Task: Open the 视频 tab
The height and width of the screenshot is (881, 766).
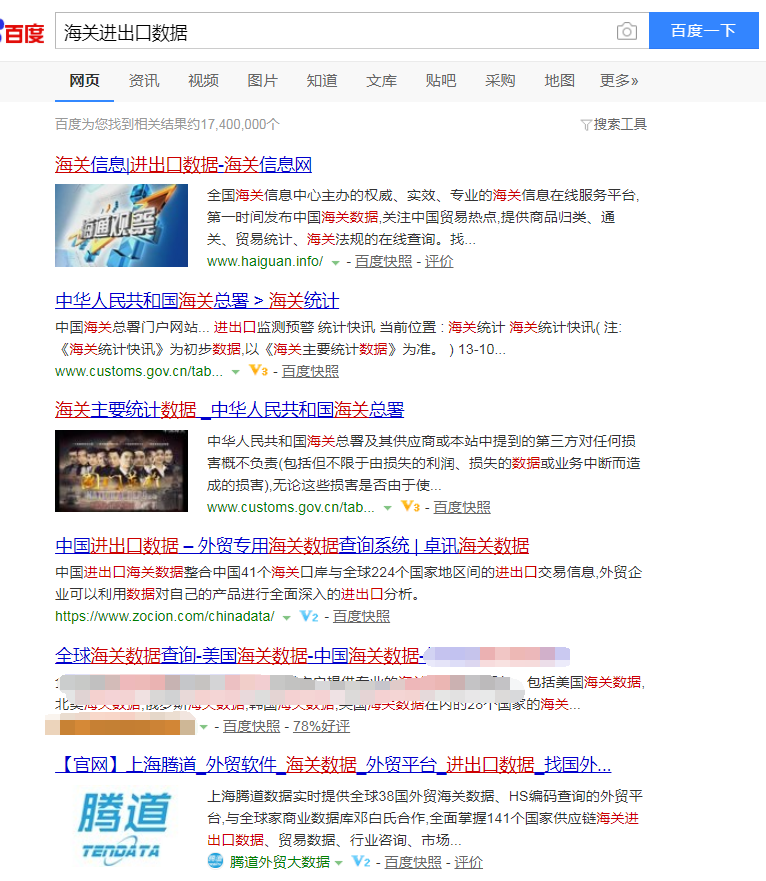Action: tap(203, 81)
